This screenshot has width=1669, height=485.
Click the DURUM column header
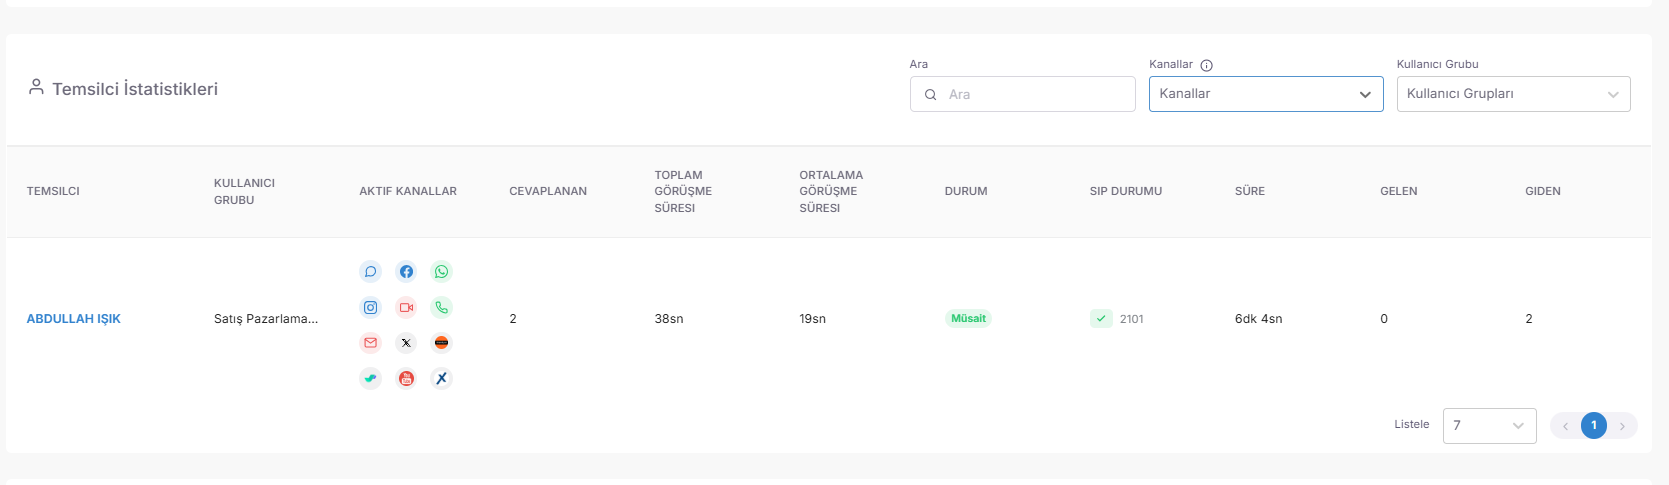966,191
